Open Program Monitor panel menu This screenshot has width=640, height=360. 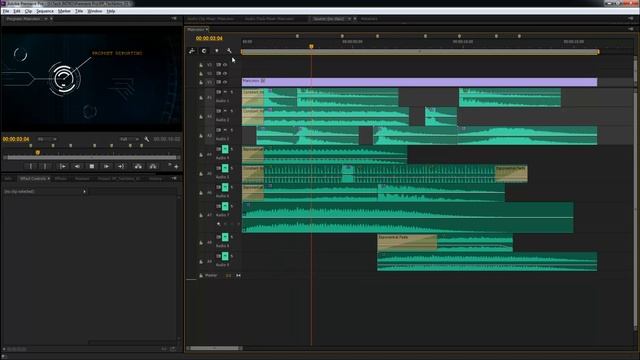[x=174, y=19]
